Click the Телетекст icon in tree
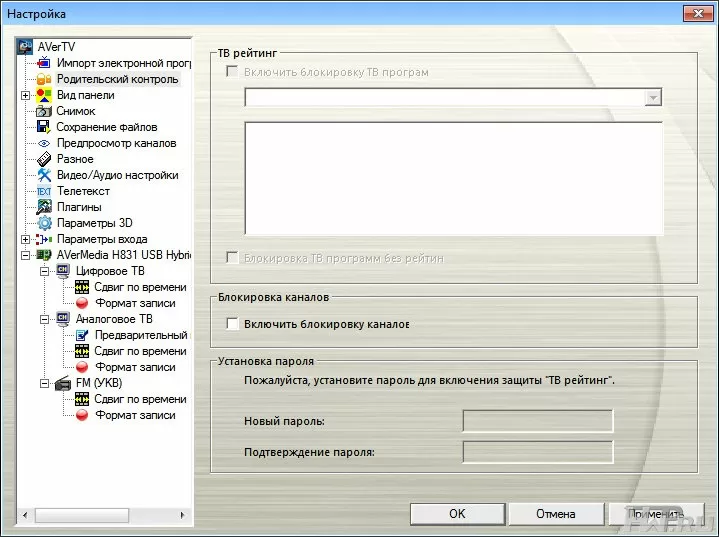The height and width of the screenshot is (537, 719). click(44, 191)
